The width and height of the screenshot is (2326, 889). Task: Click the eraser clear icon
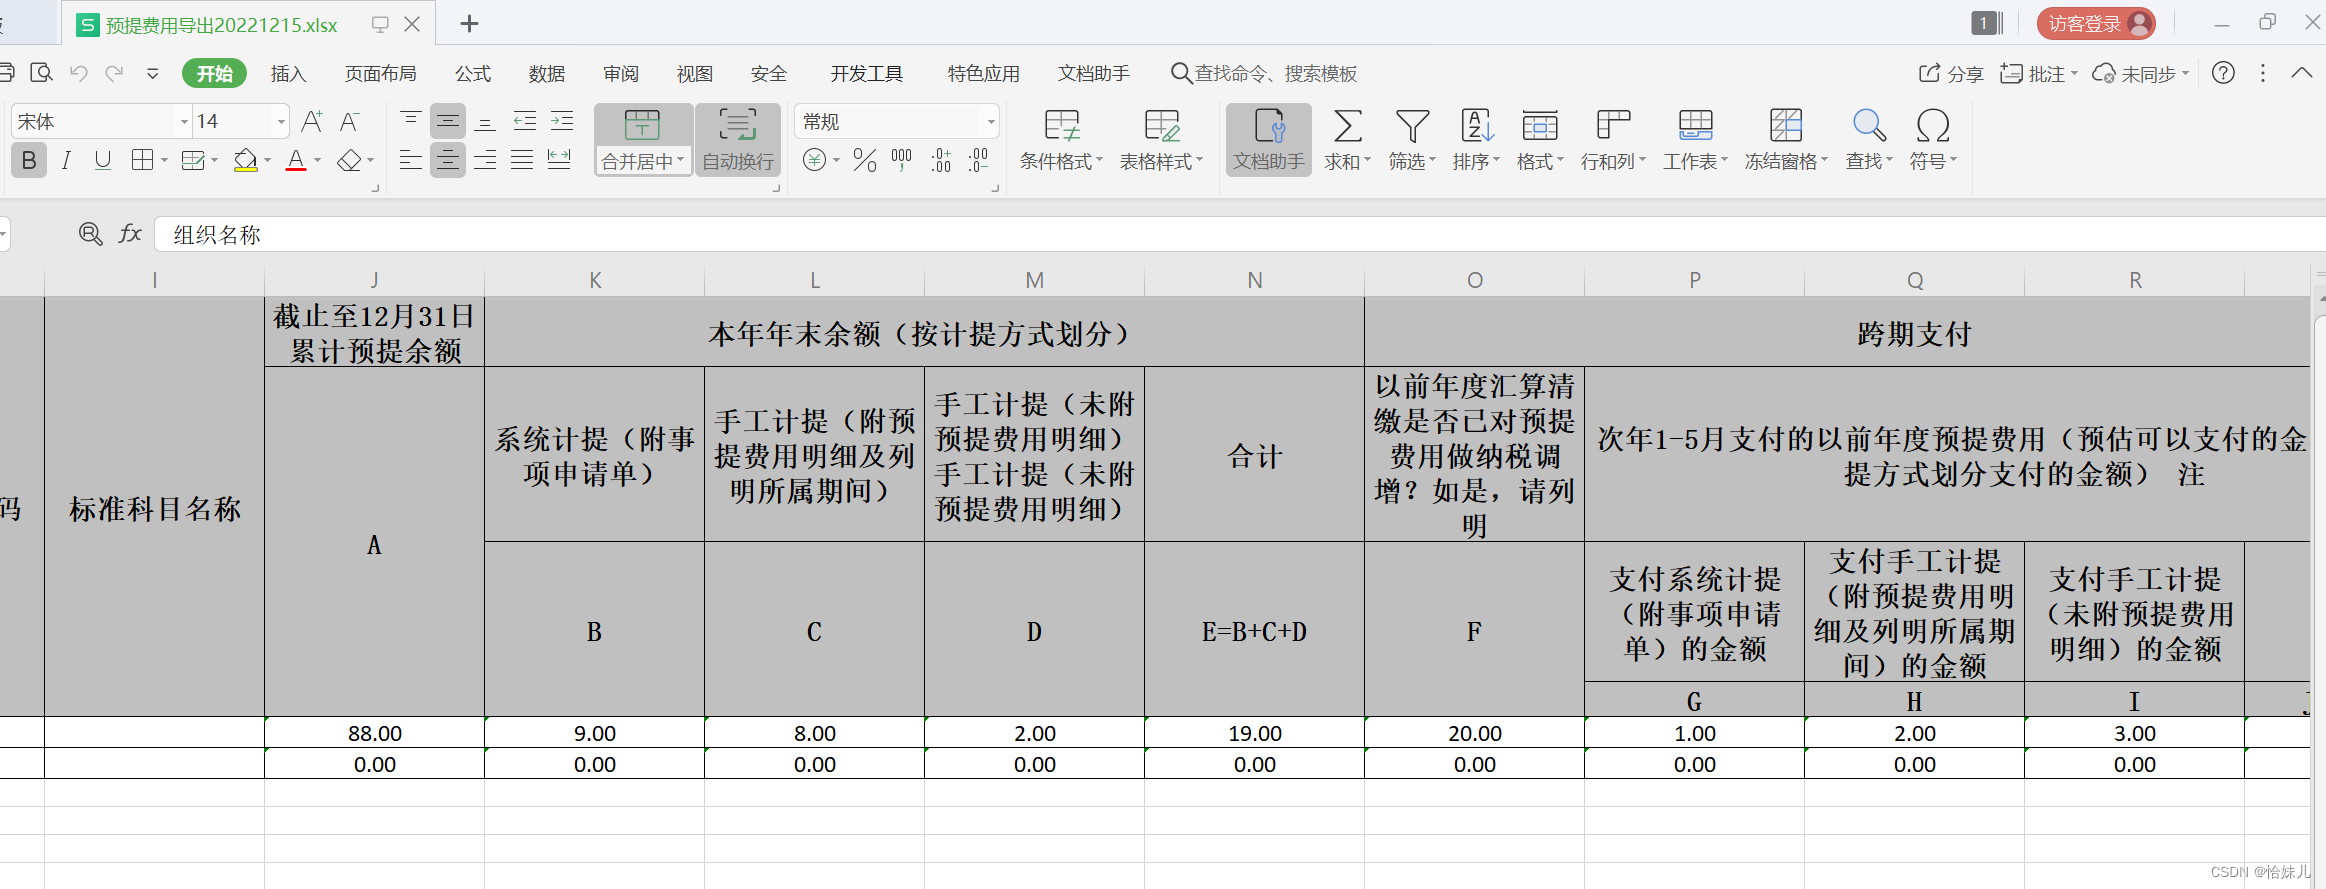pos(349,160)
